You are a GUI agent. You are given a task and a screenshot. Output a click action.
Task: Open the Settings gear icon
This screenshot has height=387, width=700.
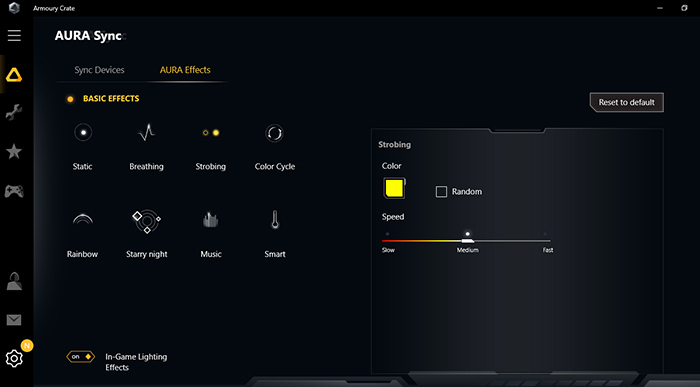pyautogui.click(x=14, y=358)
